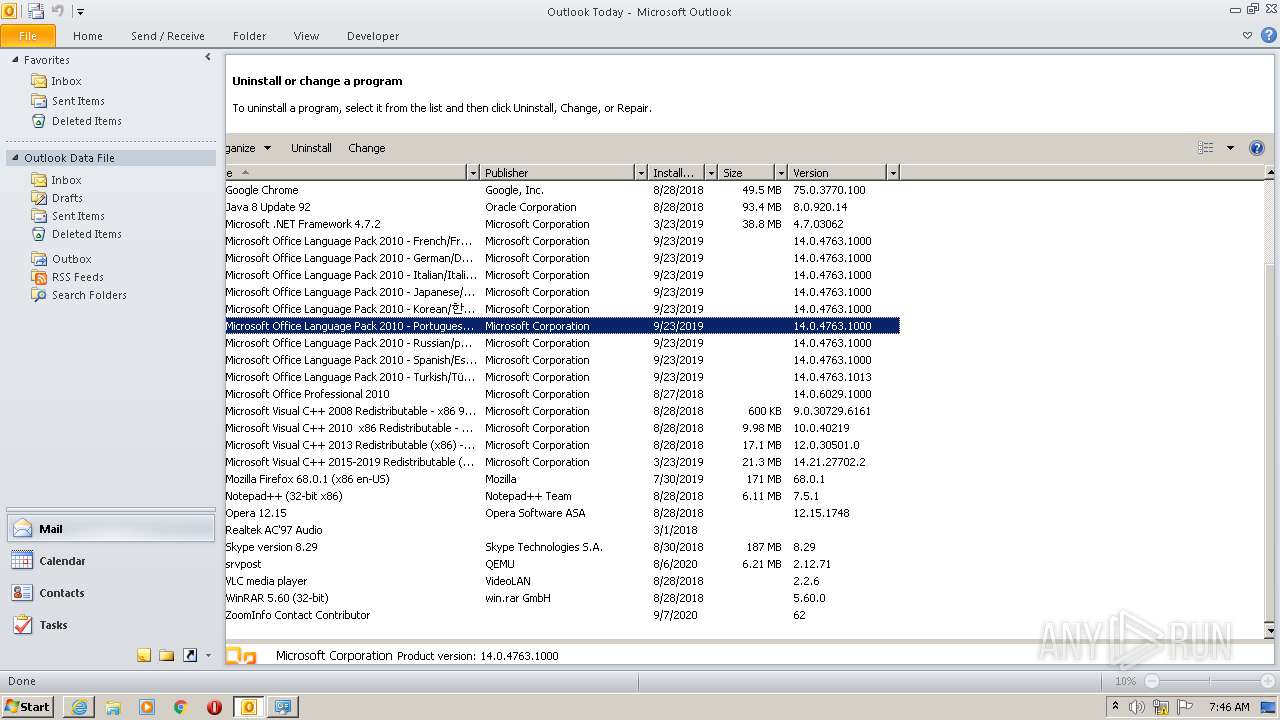1280x720 pixels.
Task: Click the volume icon in system tray
Action: 1137,707
